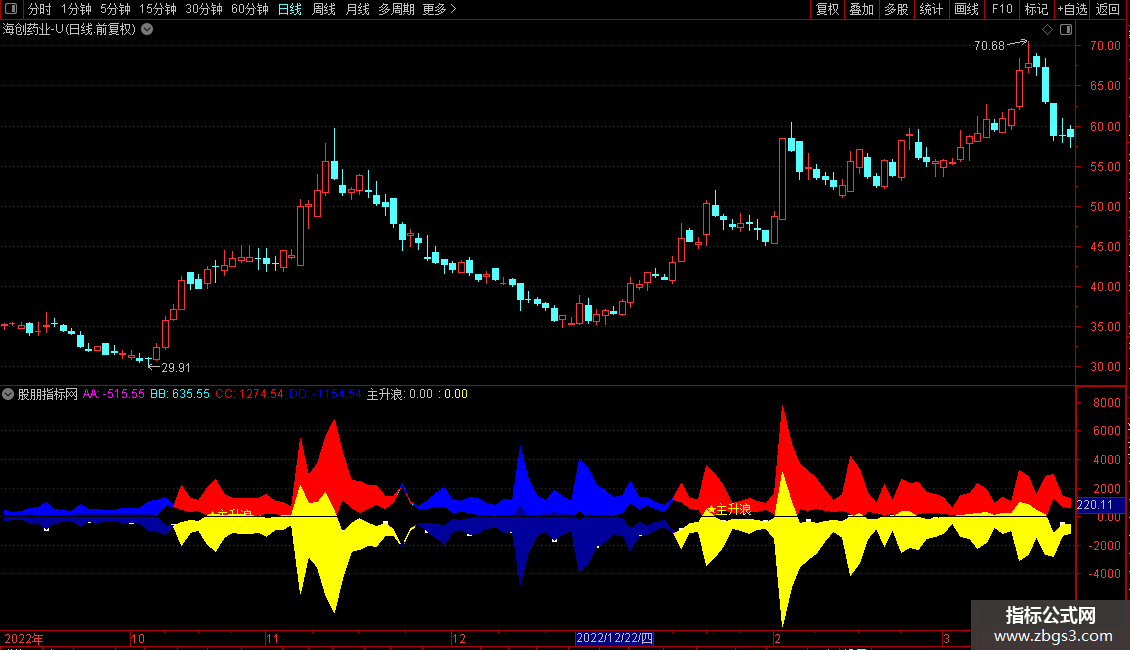Viewport: 1130px width, 650px height.
Task: Select the 日线 daily chart
Action: pos(290,9)
